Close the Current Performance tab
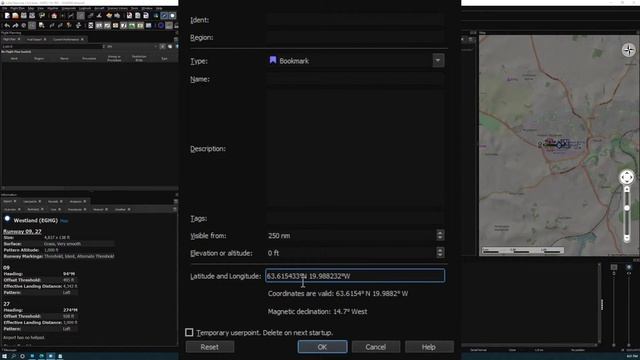The height and width of the screenshot is (360, 640). pyautogui.click(x=82, y=39)
